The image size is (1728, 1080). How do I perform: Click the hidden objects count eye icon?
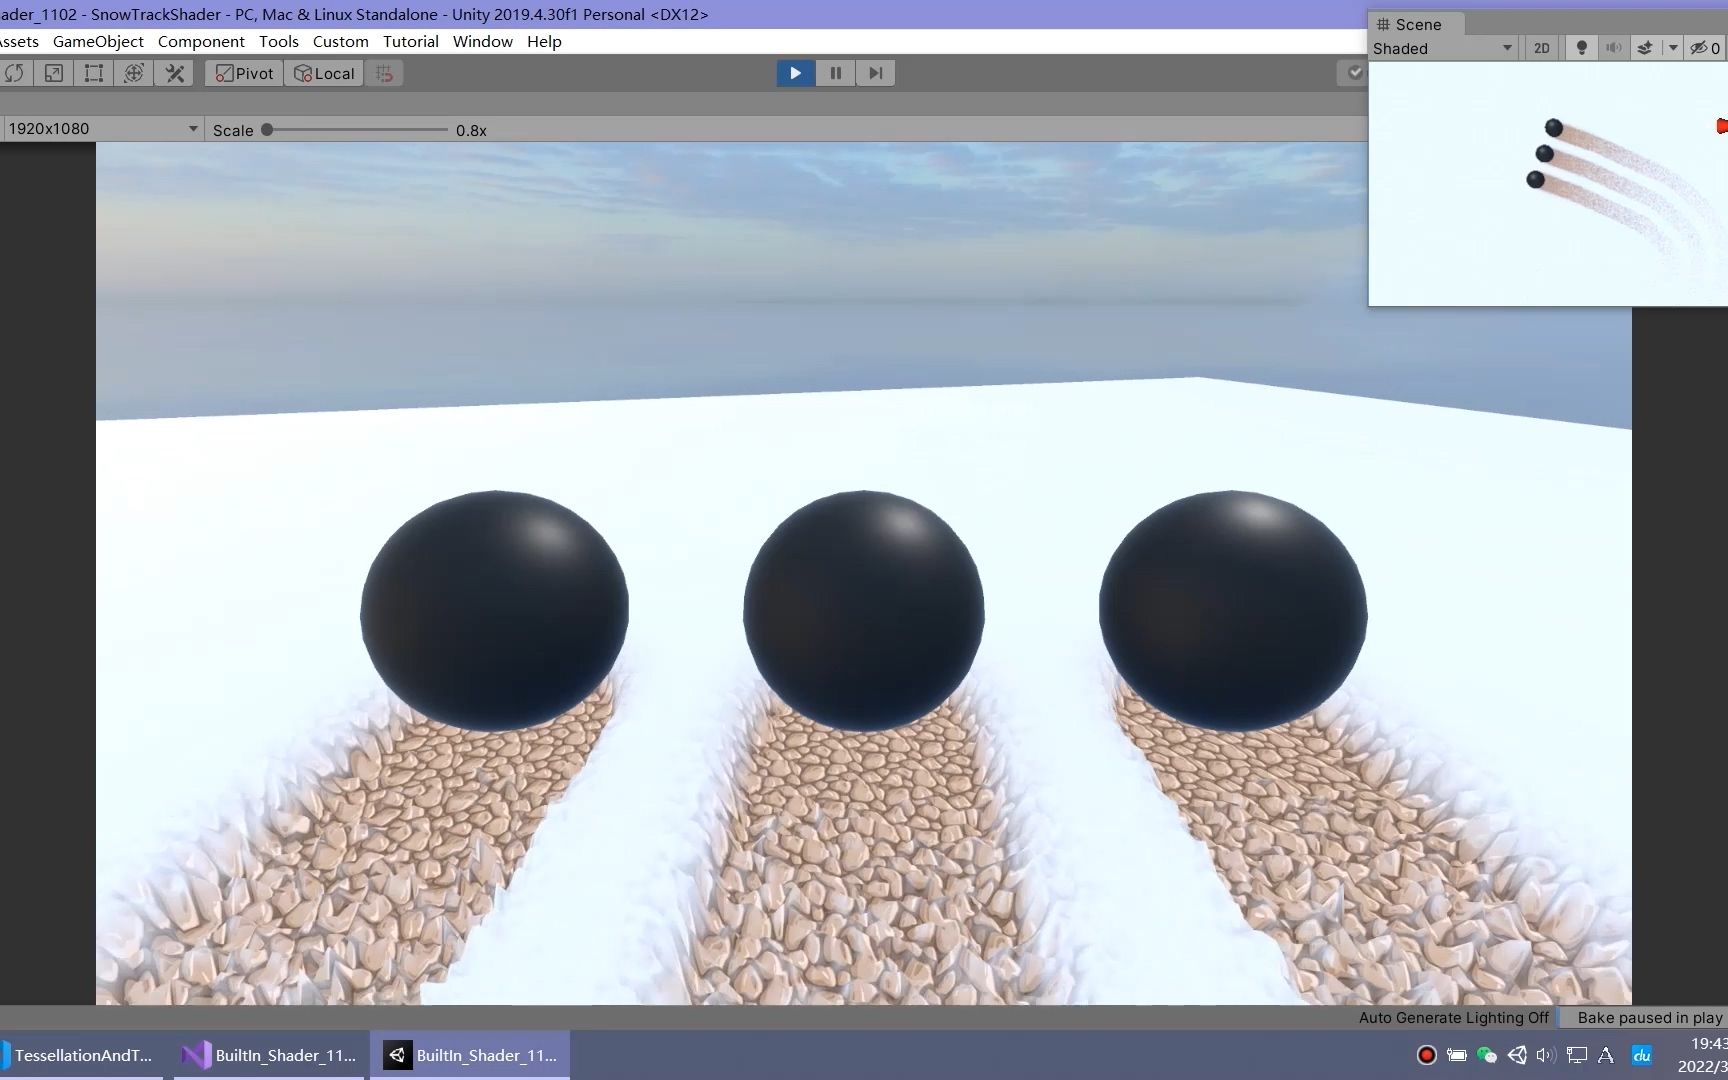pyautogui.click(x=1701, y=48)
